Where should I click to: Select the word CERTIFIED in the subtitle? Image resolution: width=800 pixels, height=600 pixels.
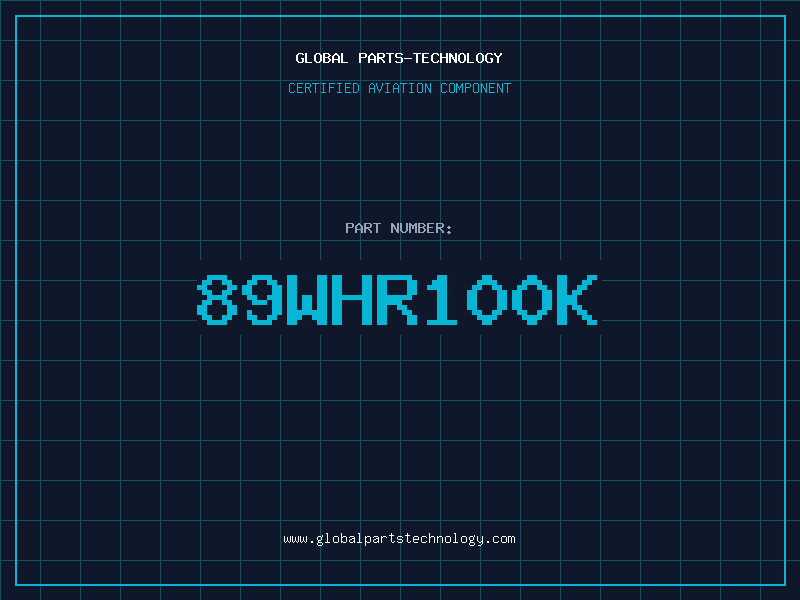pyautogui.click(x=324, y=89)
